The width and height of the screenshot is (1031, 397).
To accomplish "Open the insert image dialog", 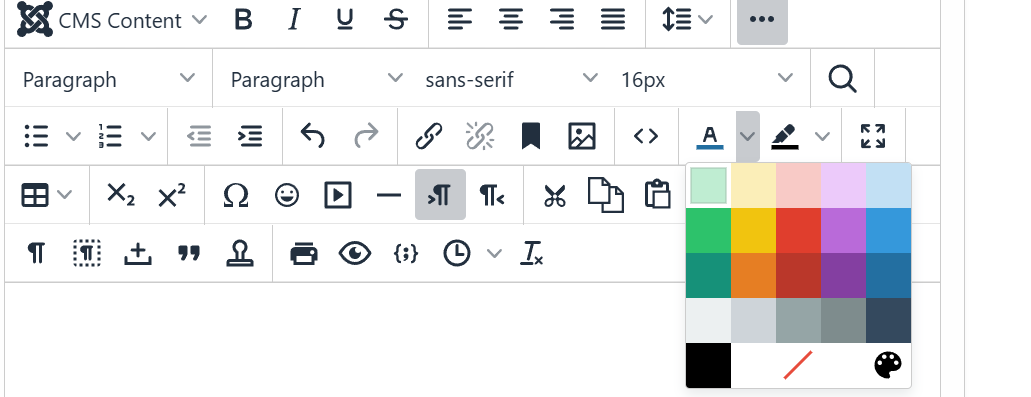I will click(x=582, y=137).
